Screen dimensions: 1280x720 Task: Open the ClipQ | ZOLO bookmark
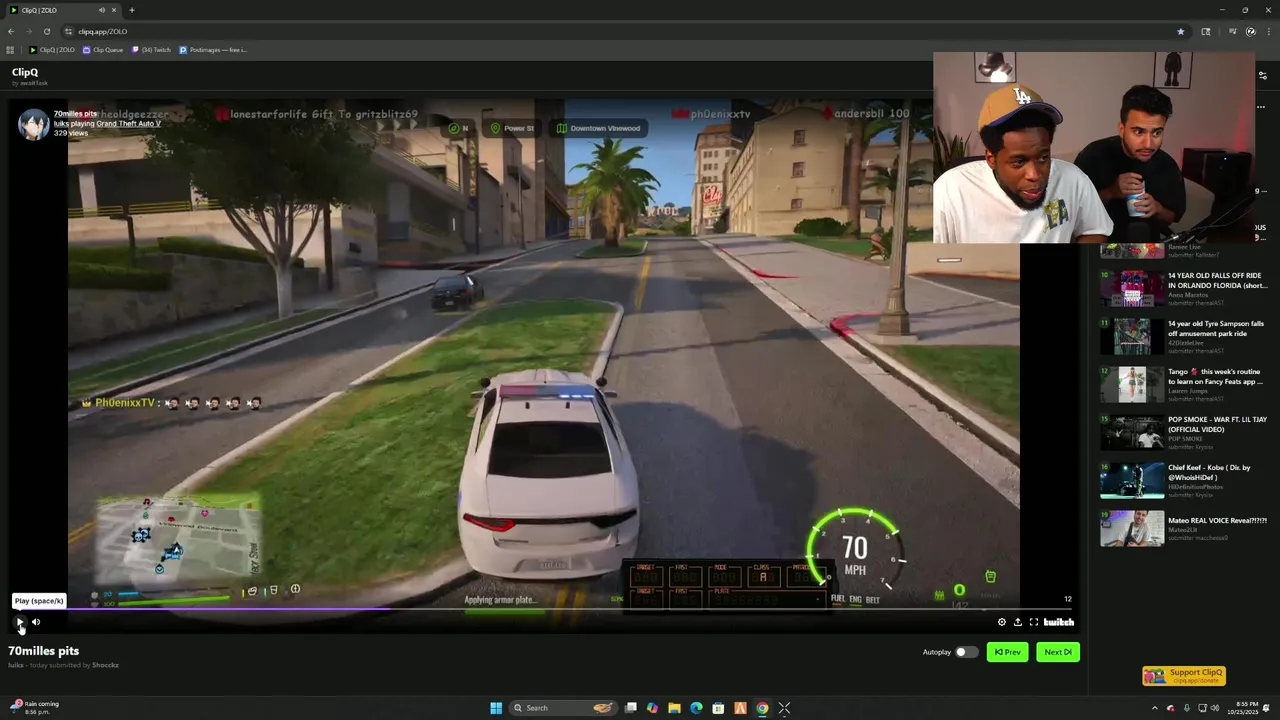tap(52, 49)
